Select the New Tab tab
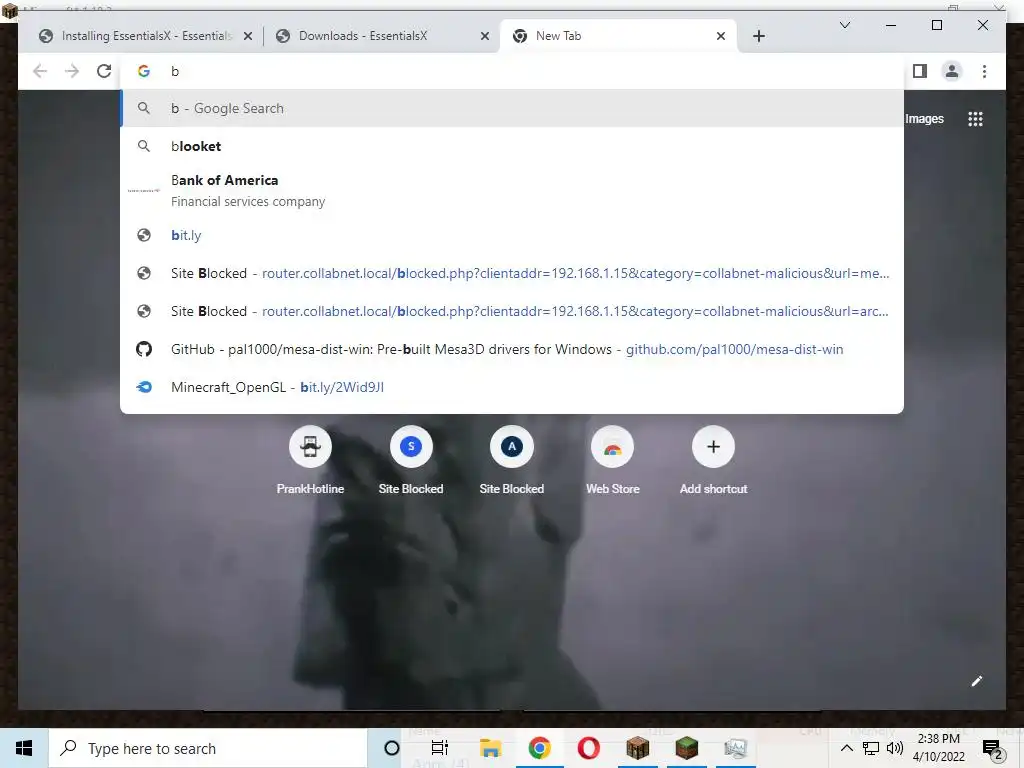Screen dimensions: 1024x768 coord(617,36)
